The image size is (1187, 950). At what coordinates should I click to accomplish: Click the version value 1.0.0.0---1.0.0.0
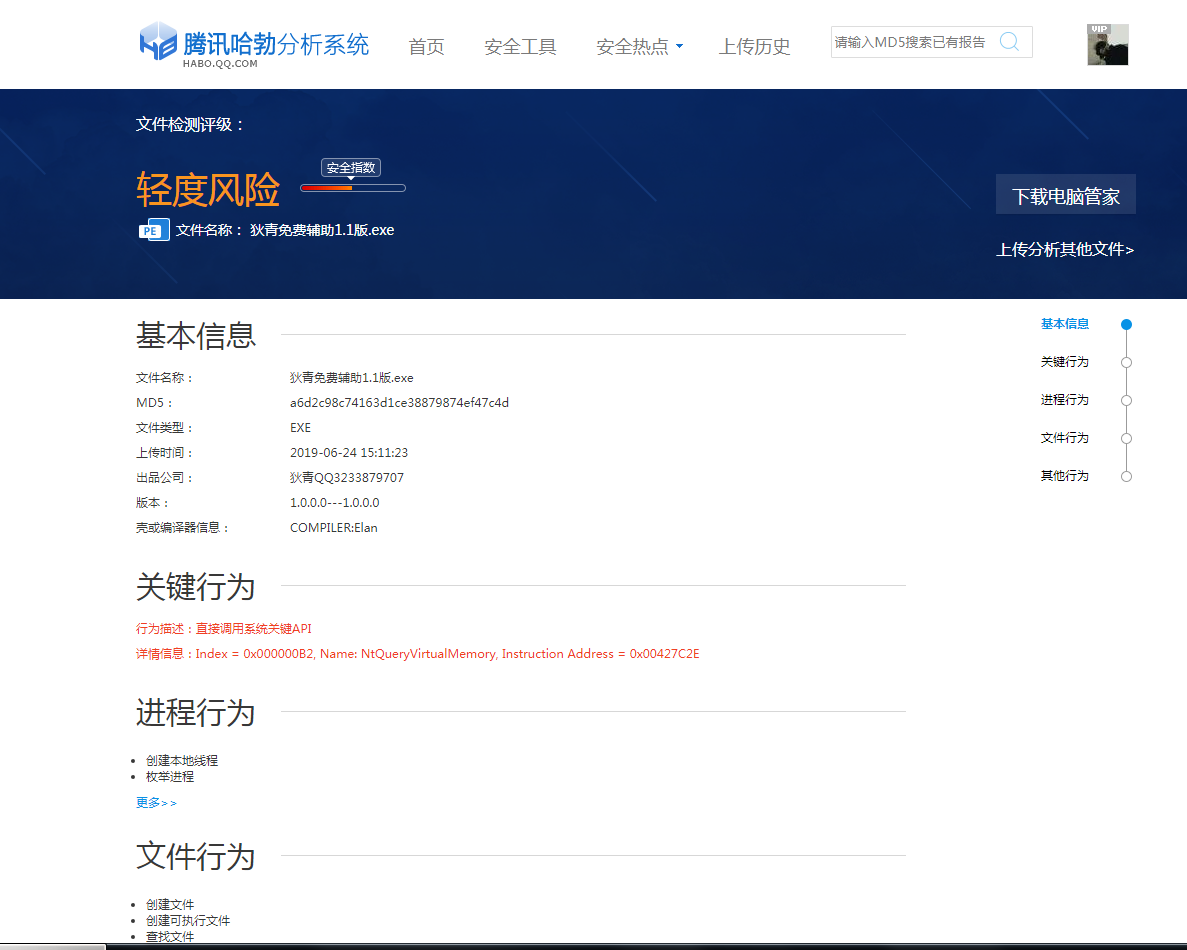(335, 503)
